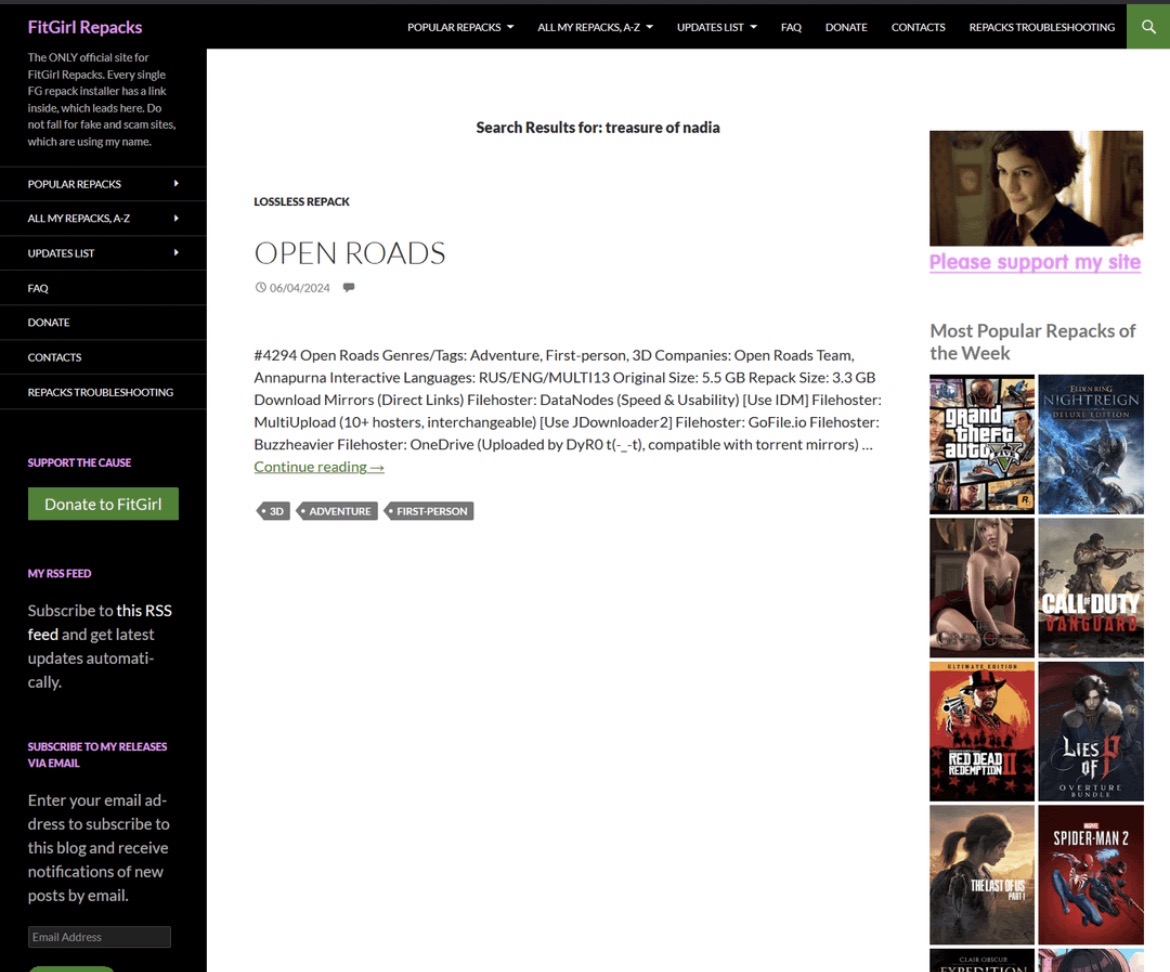Viewport: 1170px width, 972px height.
Task: Select the 3D tag
Action: 275,511
